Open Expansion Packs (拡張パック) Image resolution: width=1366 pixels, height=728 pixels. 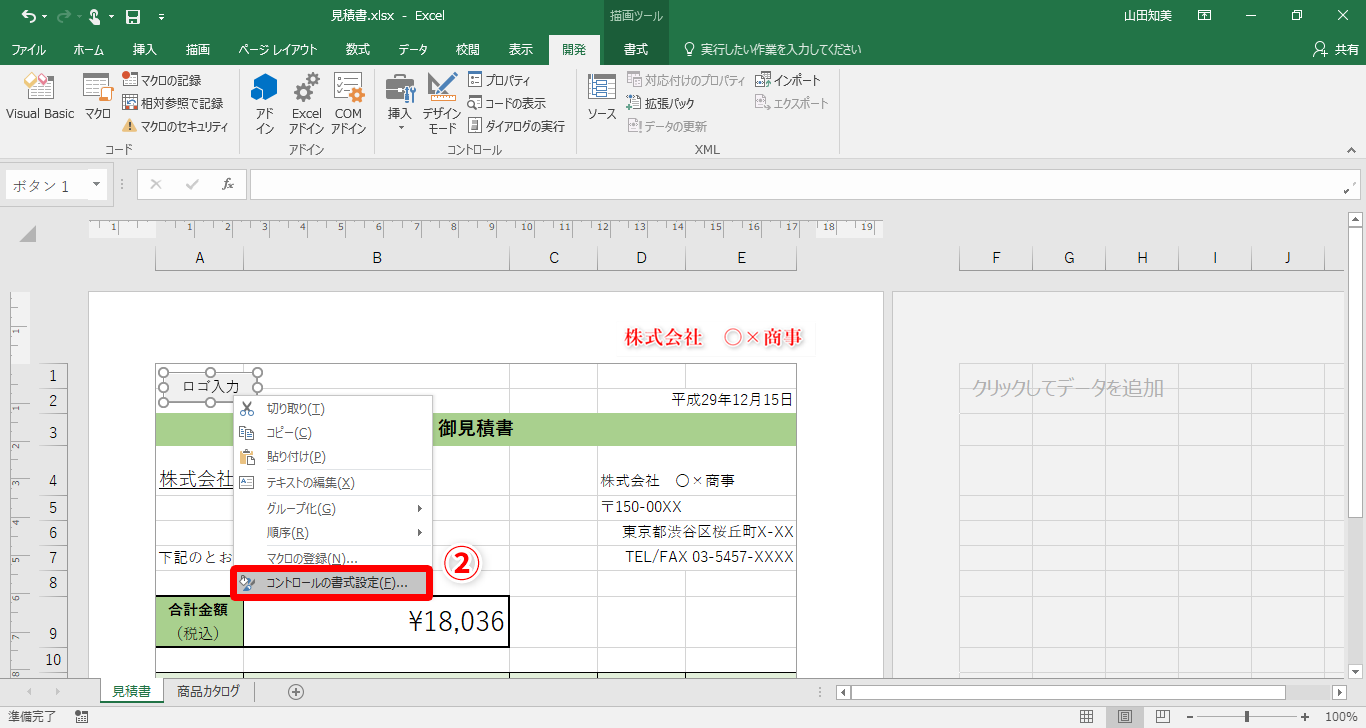click(x=660, y=103)
